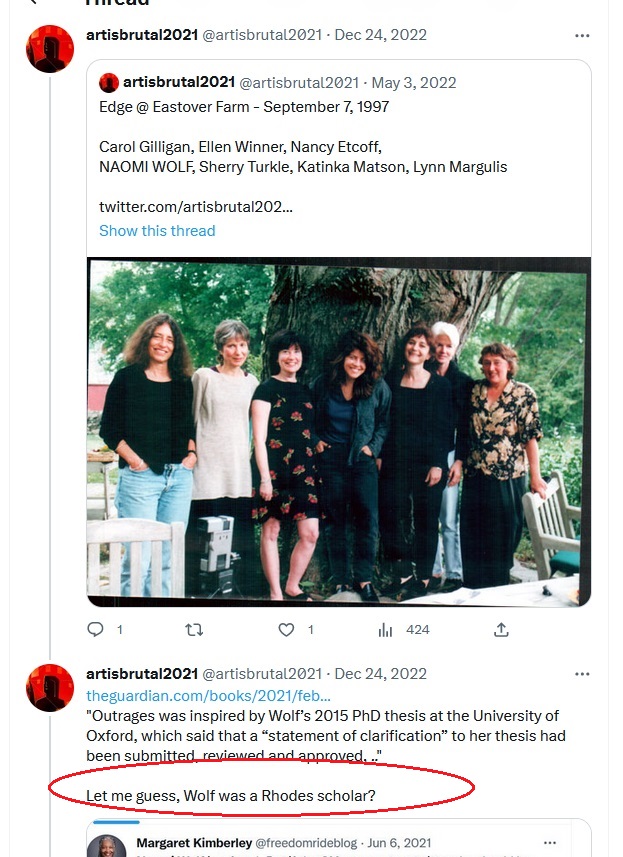Viewport: 623px width, 857px height.
Task: Open the Margaret Kimberley display name
Action: click(x=194, y=844)
